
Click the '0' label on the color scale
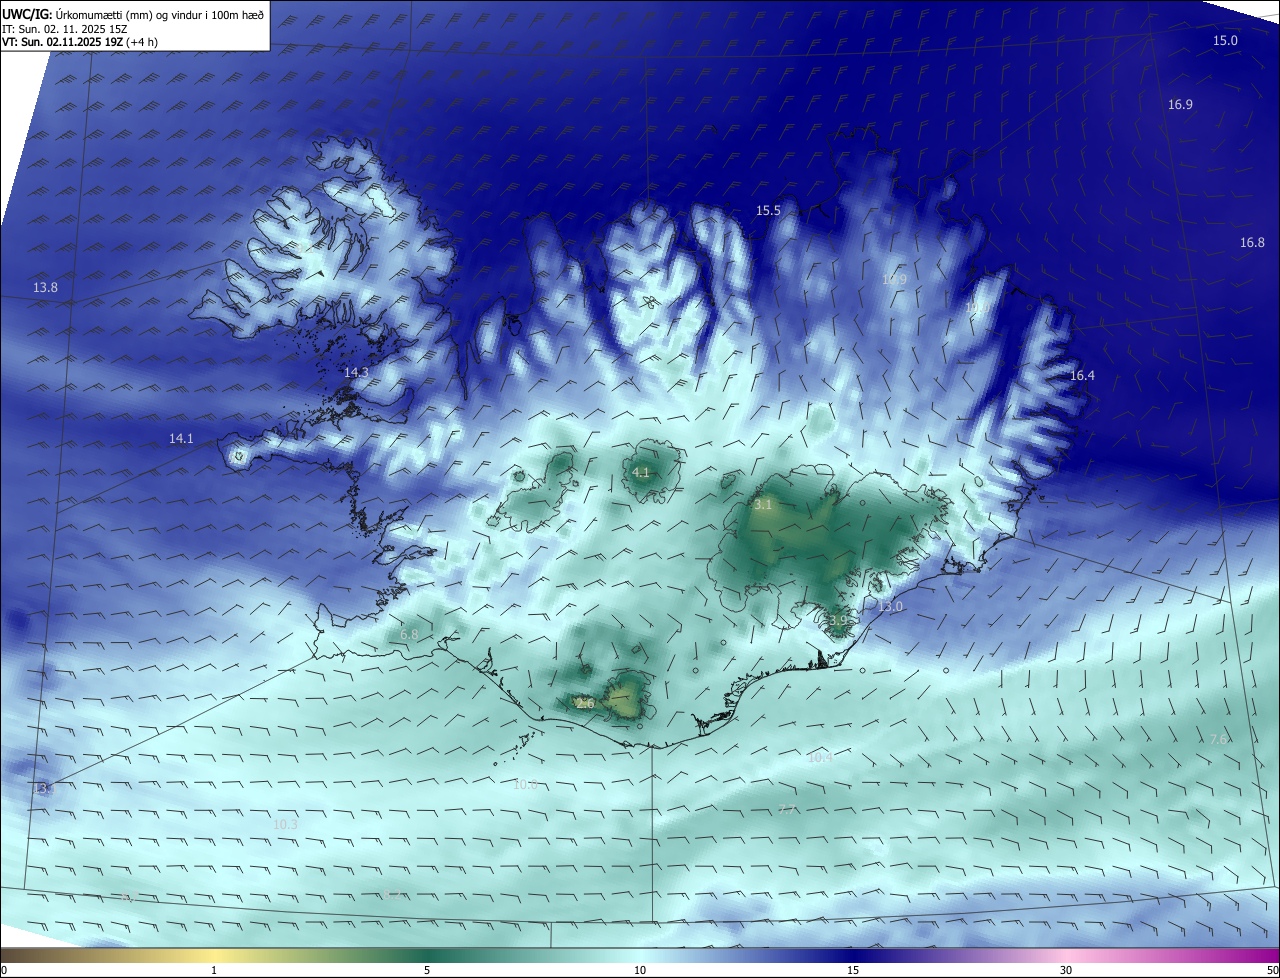coord(4,970)
